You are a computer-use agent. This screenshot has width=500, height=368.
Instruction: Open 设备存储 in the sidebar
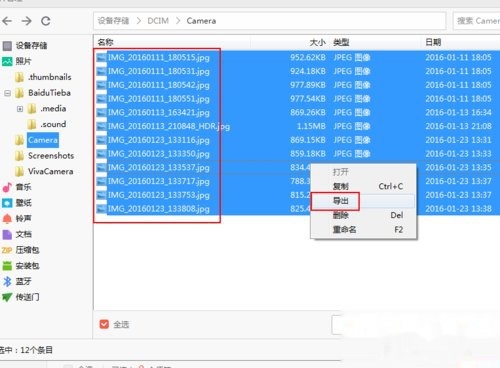click(25, 45)
